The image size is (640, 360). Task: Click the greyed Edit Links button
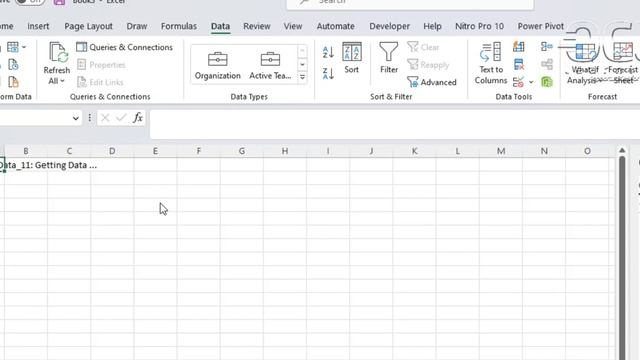100,82
